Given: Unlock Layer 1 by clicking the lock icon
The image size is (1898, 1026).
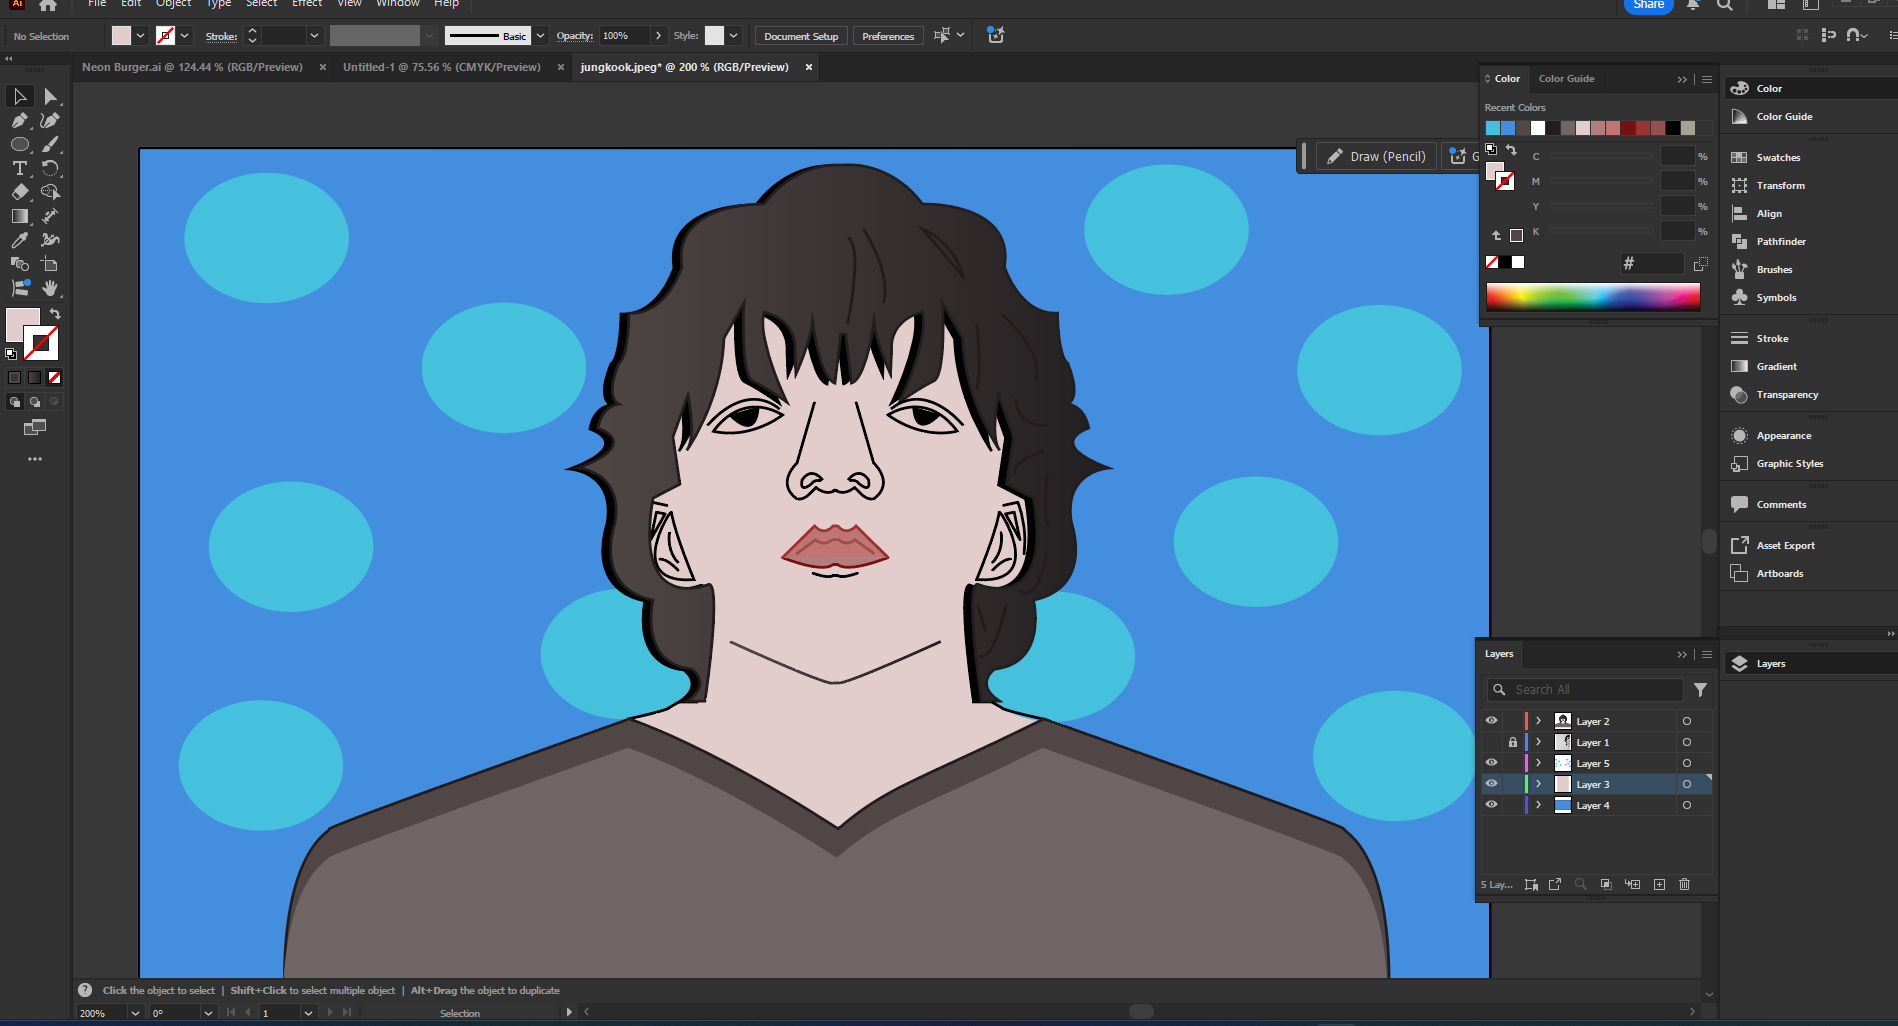Looking at the screenshot, I should click(x=1513, y=742).
